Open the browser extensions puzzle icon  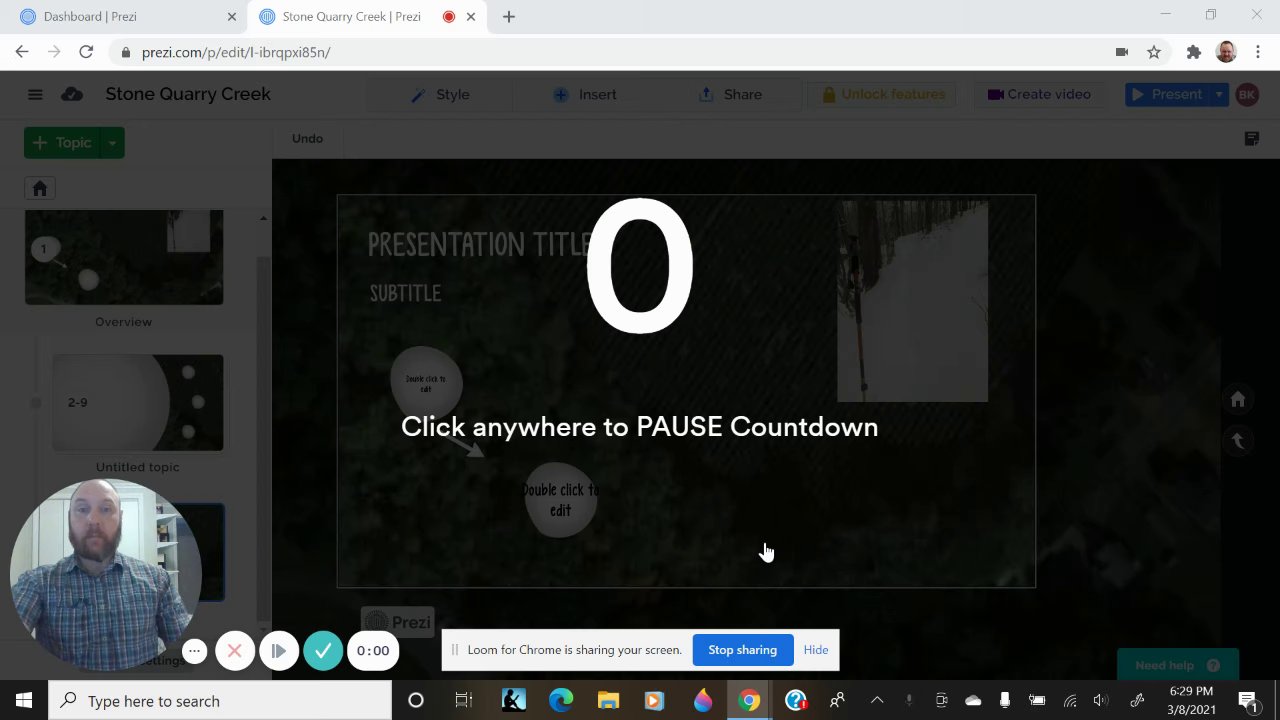[1194, 52]
